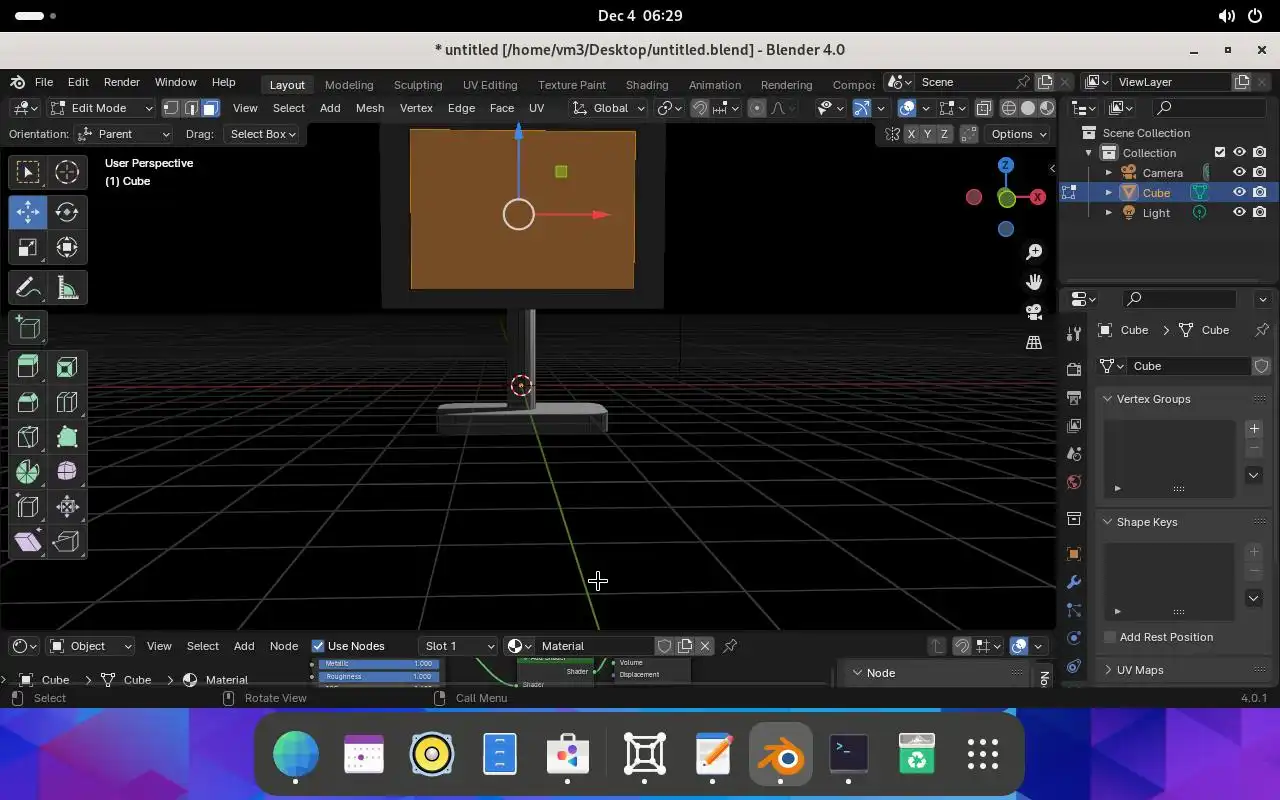Select the Edge Slide tool
The image size is (1280, 800).
pyautogui.click(x=28, y=506)
